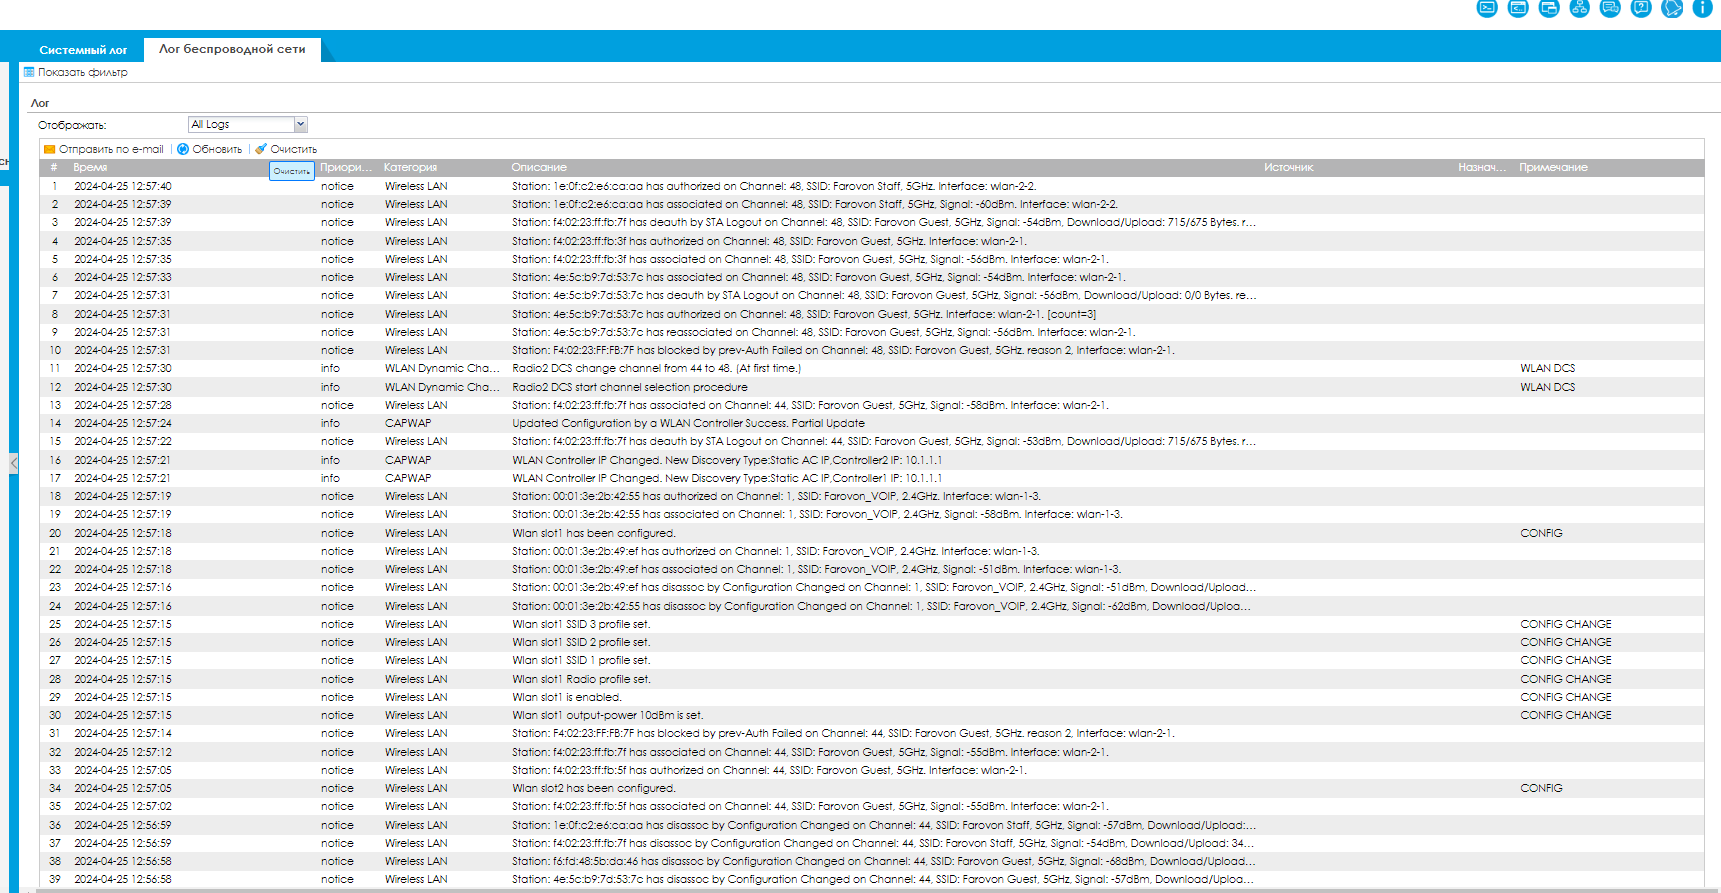The height and width of the screenshot is (893, 1721).
Task: Click WLAN DCS note in row 12
Action: (x=1548, y=387)
